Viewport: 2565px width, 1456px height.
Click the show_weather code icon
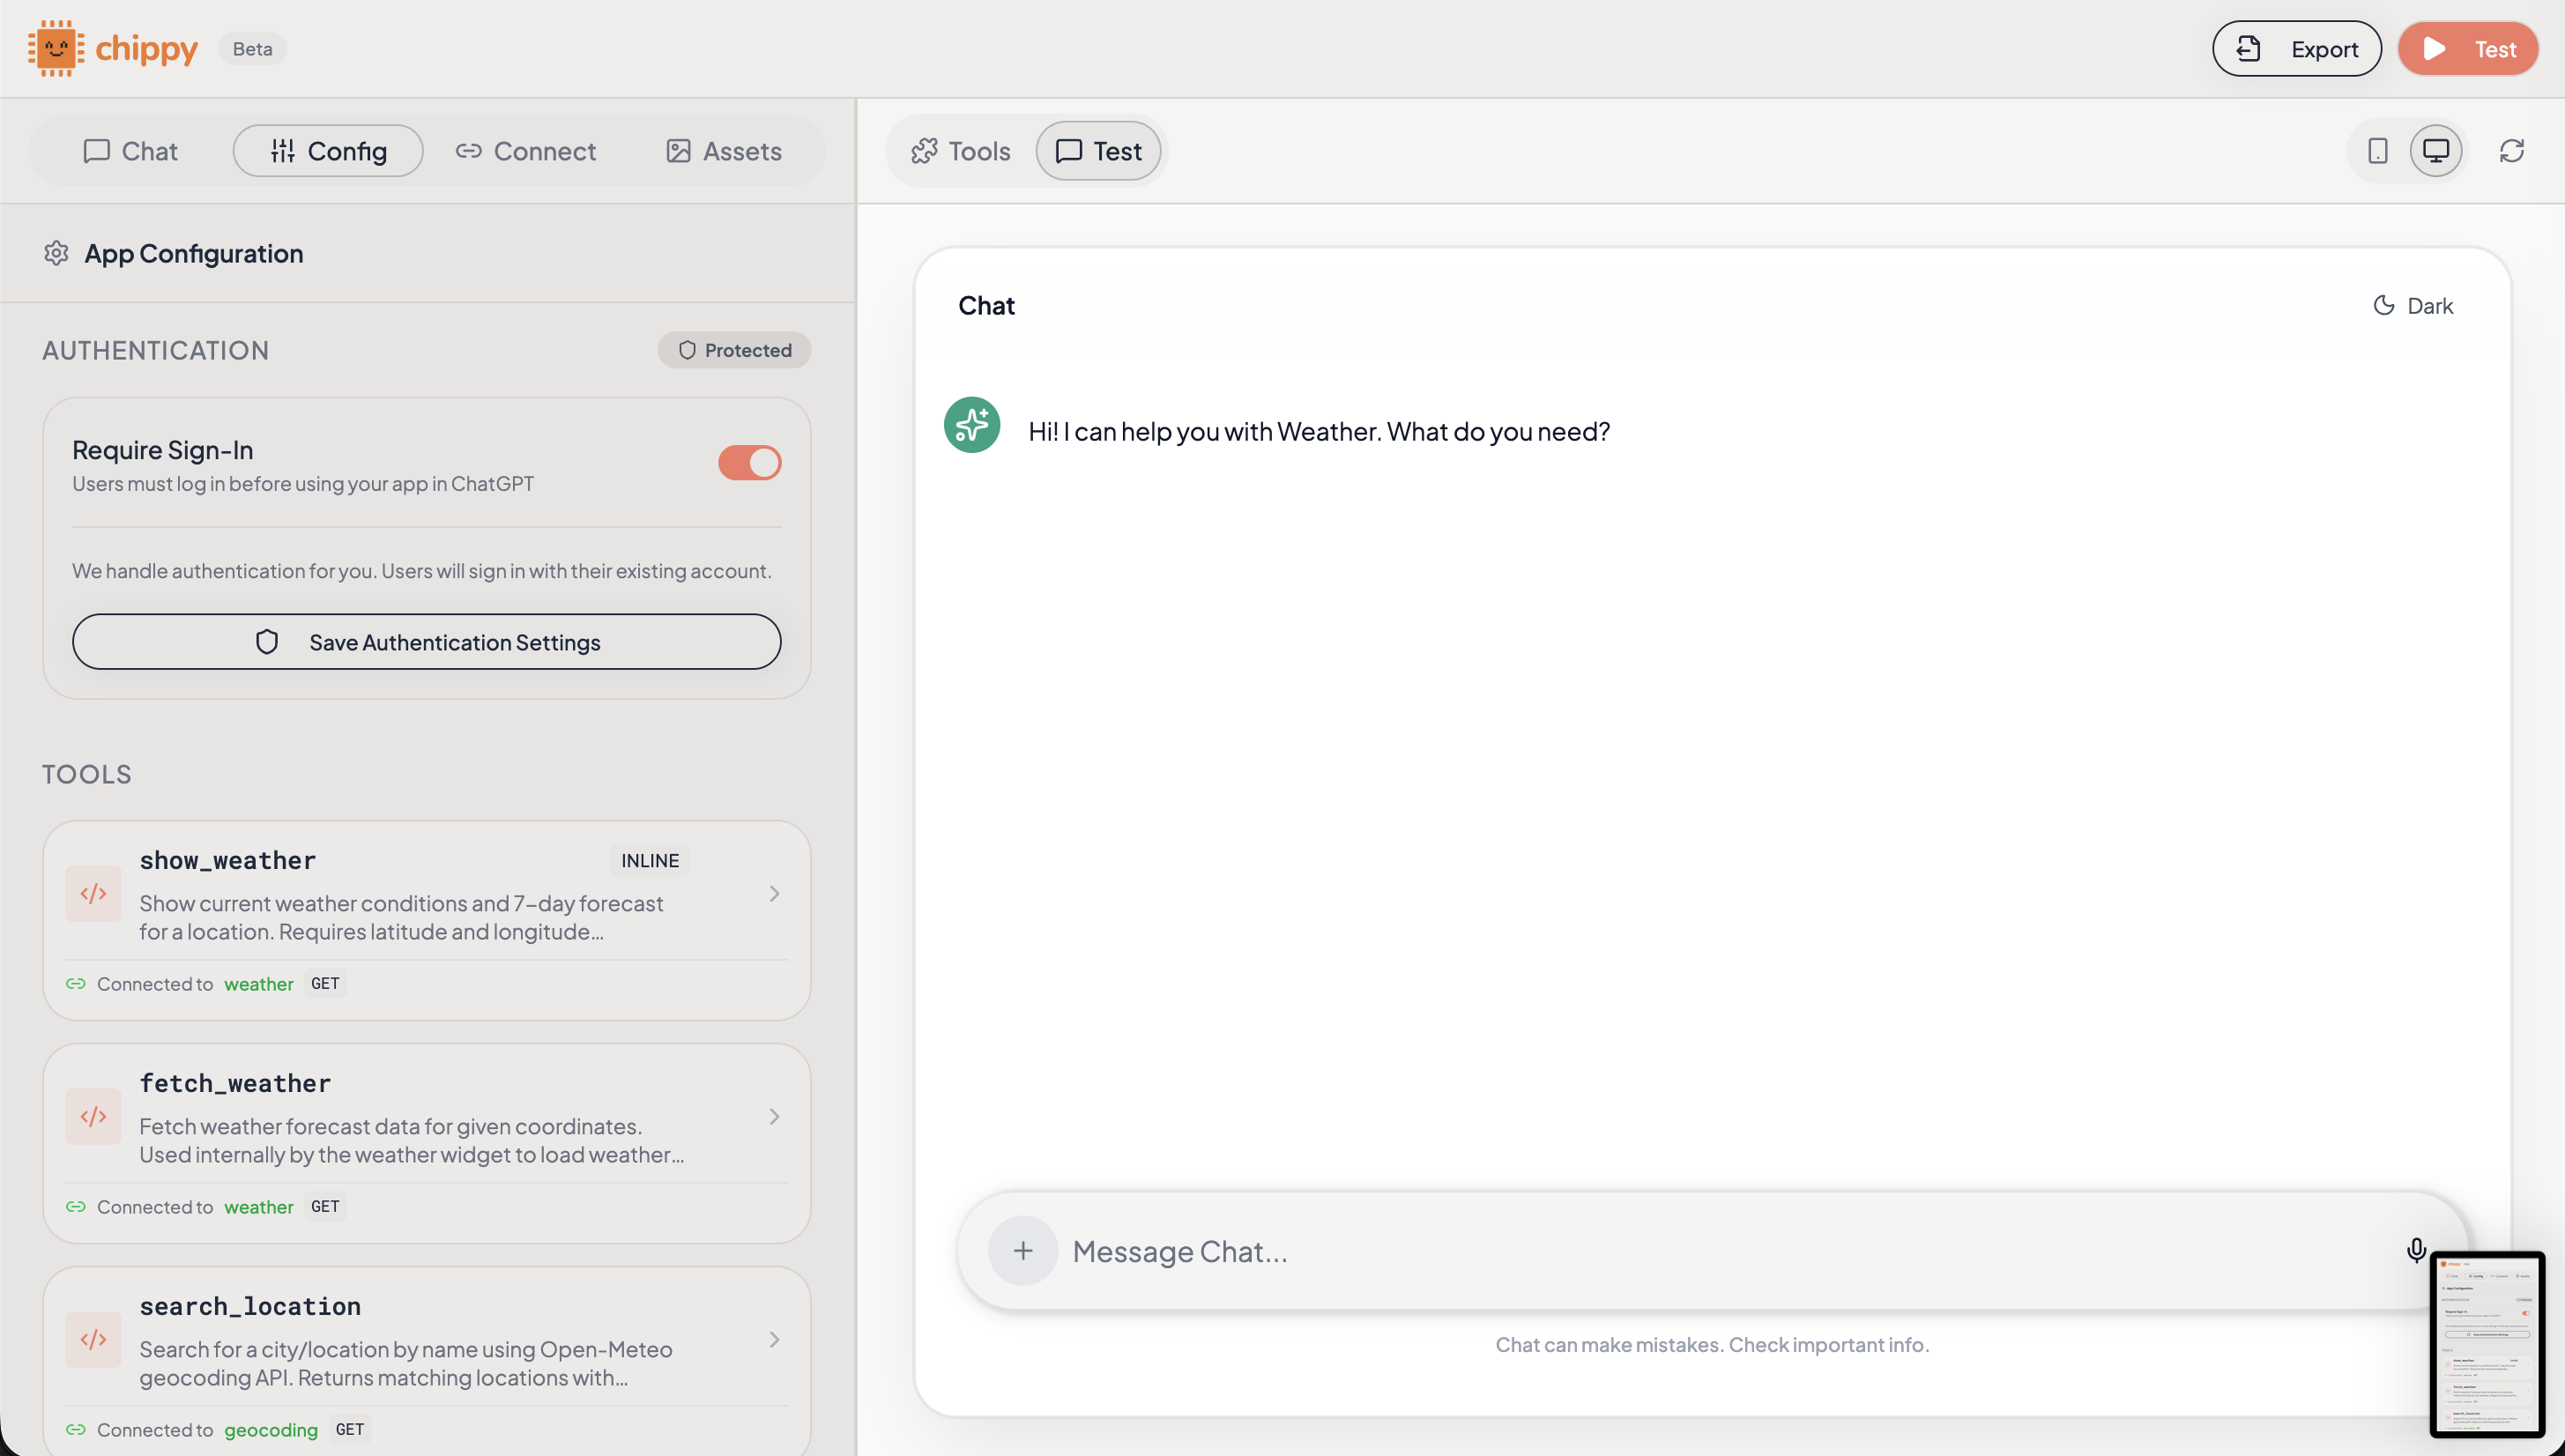coord(93,893)
